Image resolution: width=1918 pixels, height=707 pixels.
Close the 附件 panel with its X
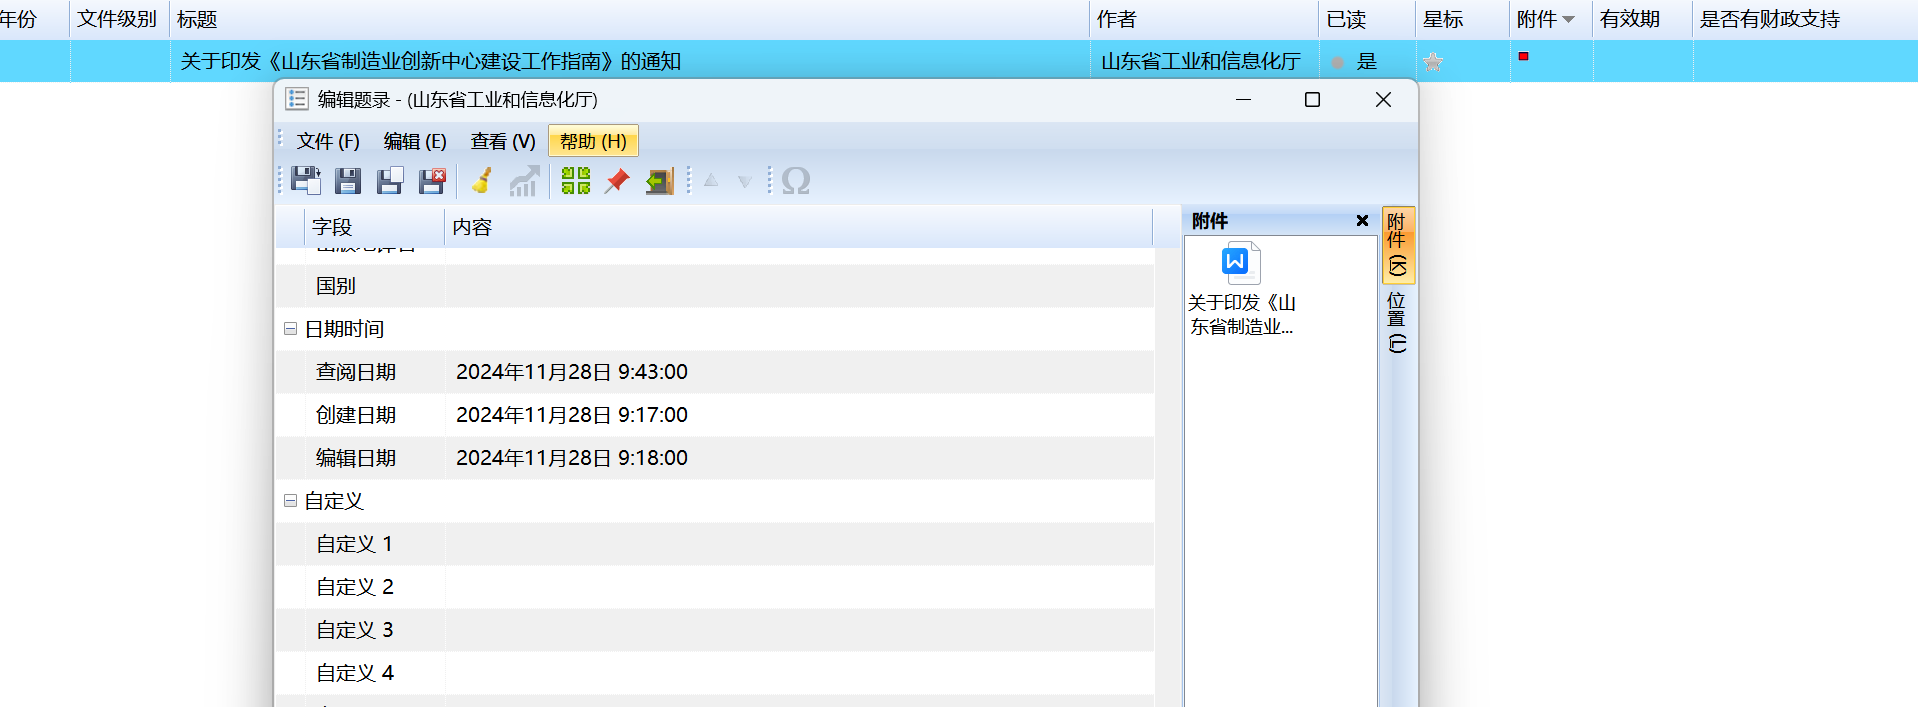(x=1362, y=221)
